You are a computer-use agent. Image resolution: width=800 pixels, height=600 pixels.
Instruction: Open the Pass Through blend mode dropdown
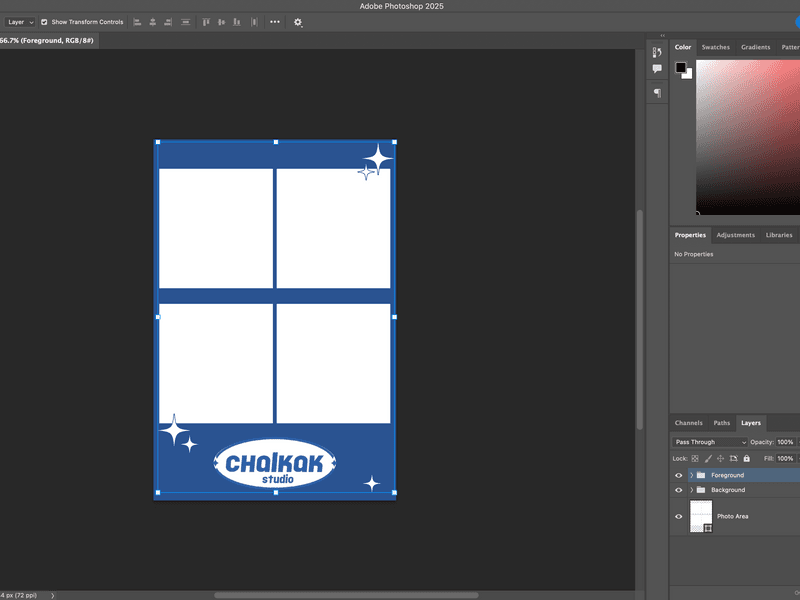(709, 442)
